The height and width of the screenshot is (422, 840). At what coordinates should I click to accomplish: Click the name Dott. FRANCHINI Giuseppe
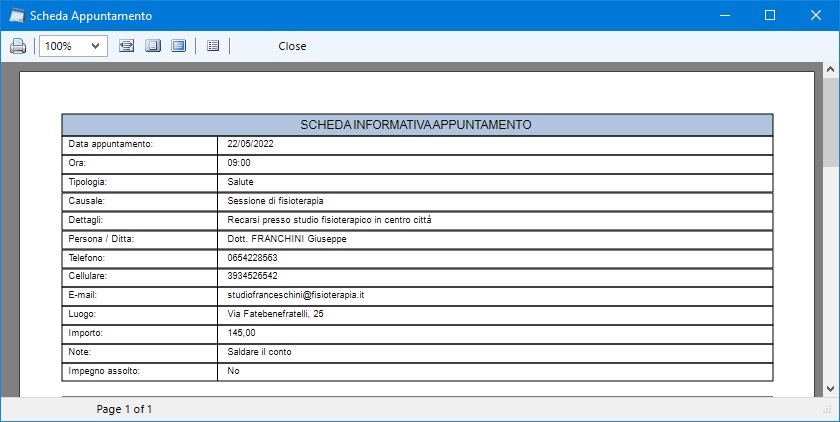(x=287, y=239)
